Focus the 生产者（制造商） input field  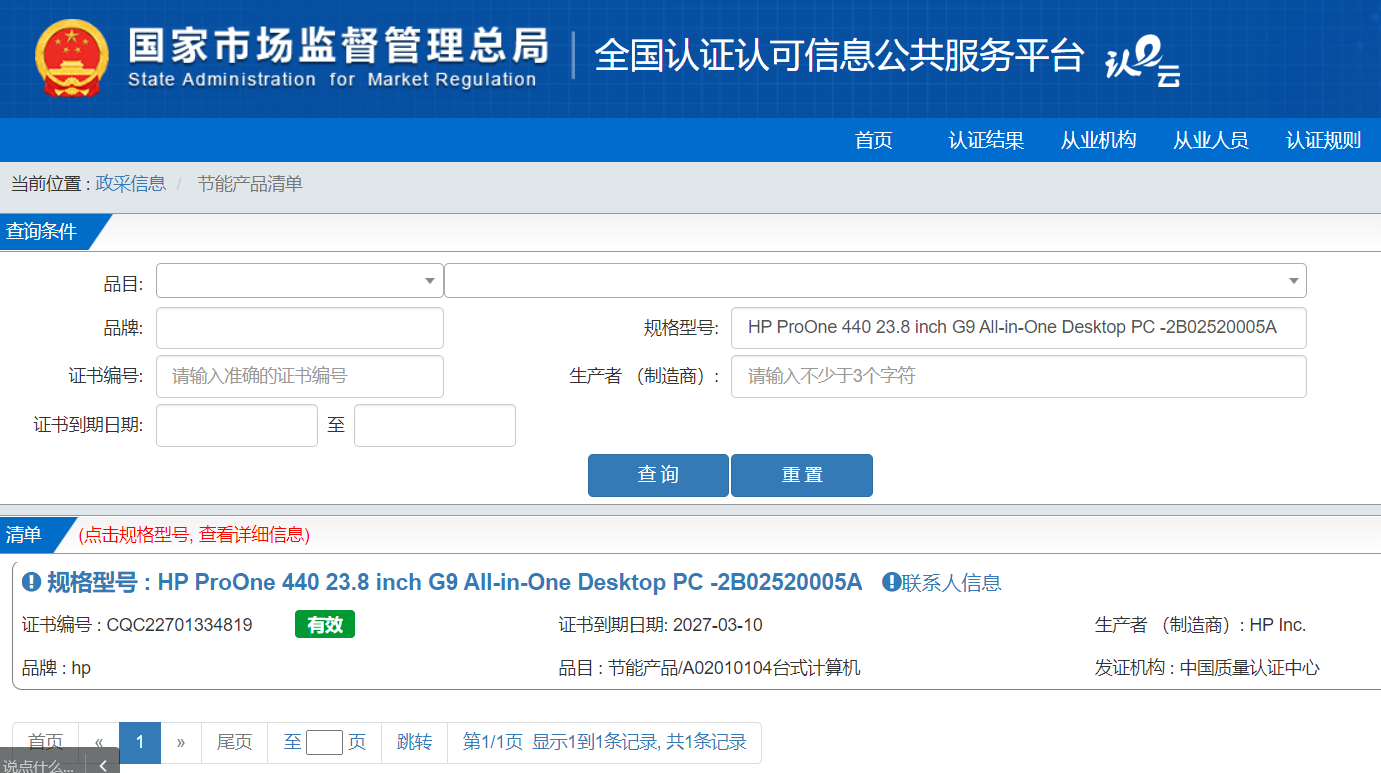(1019, 376)
